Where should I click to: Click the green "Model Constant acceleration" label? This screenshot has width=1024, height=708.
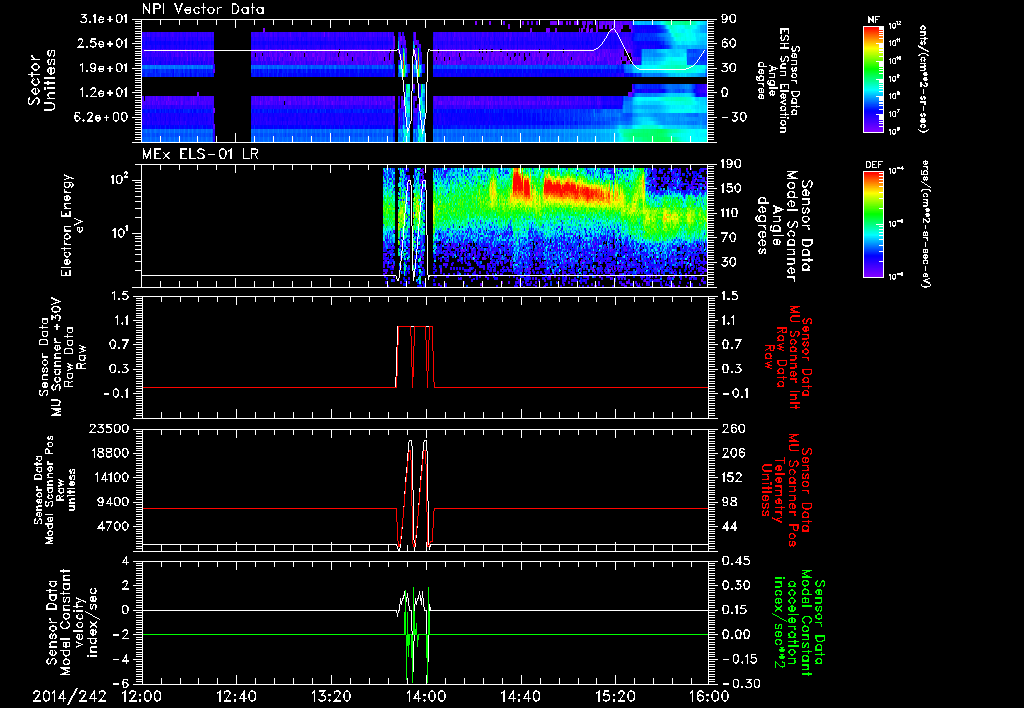pyautogui.click(x=800, y=622)
